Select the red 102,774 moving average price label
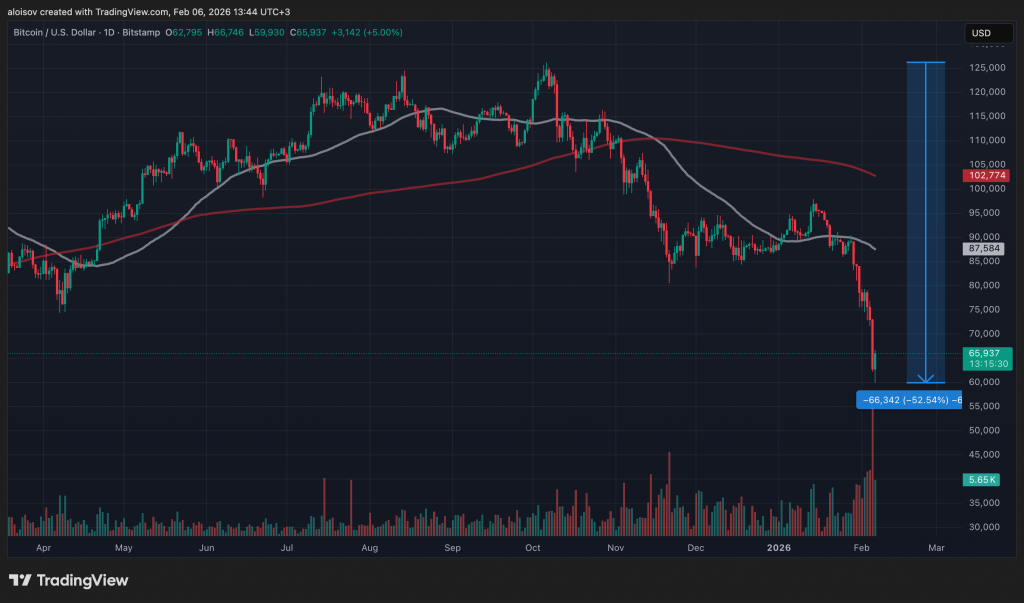 click(x=986, y=175)
